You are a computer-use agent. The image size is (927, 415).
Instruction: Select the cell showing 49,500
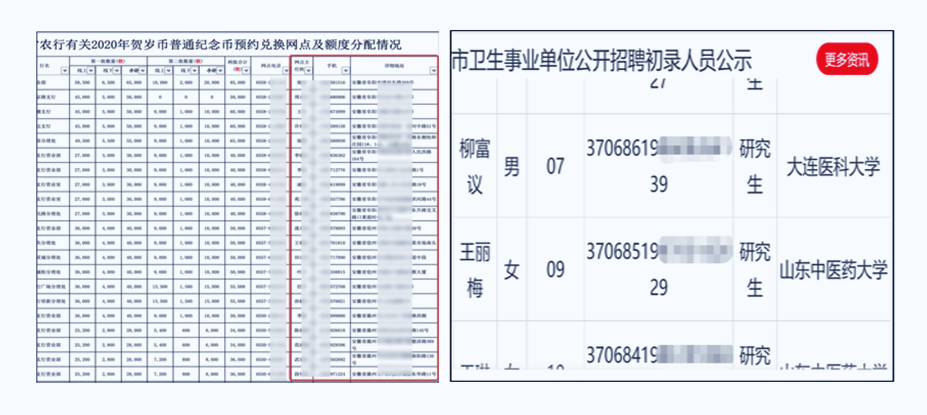[x=82, y=141]
